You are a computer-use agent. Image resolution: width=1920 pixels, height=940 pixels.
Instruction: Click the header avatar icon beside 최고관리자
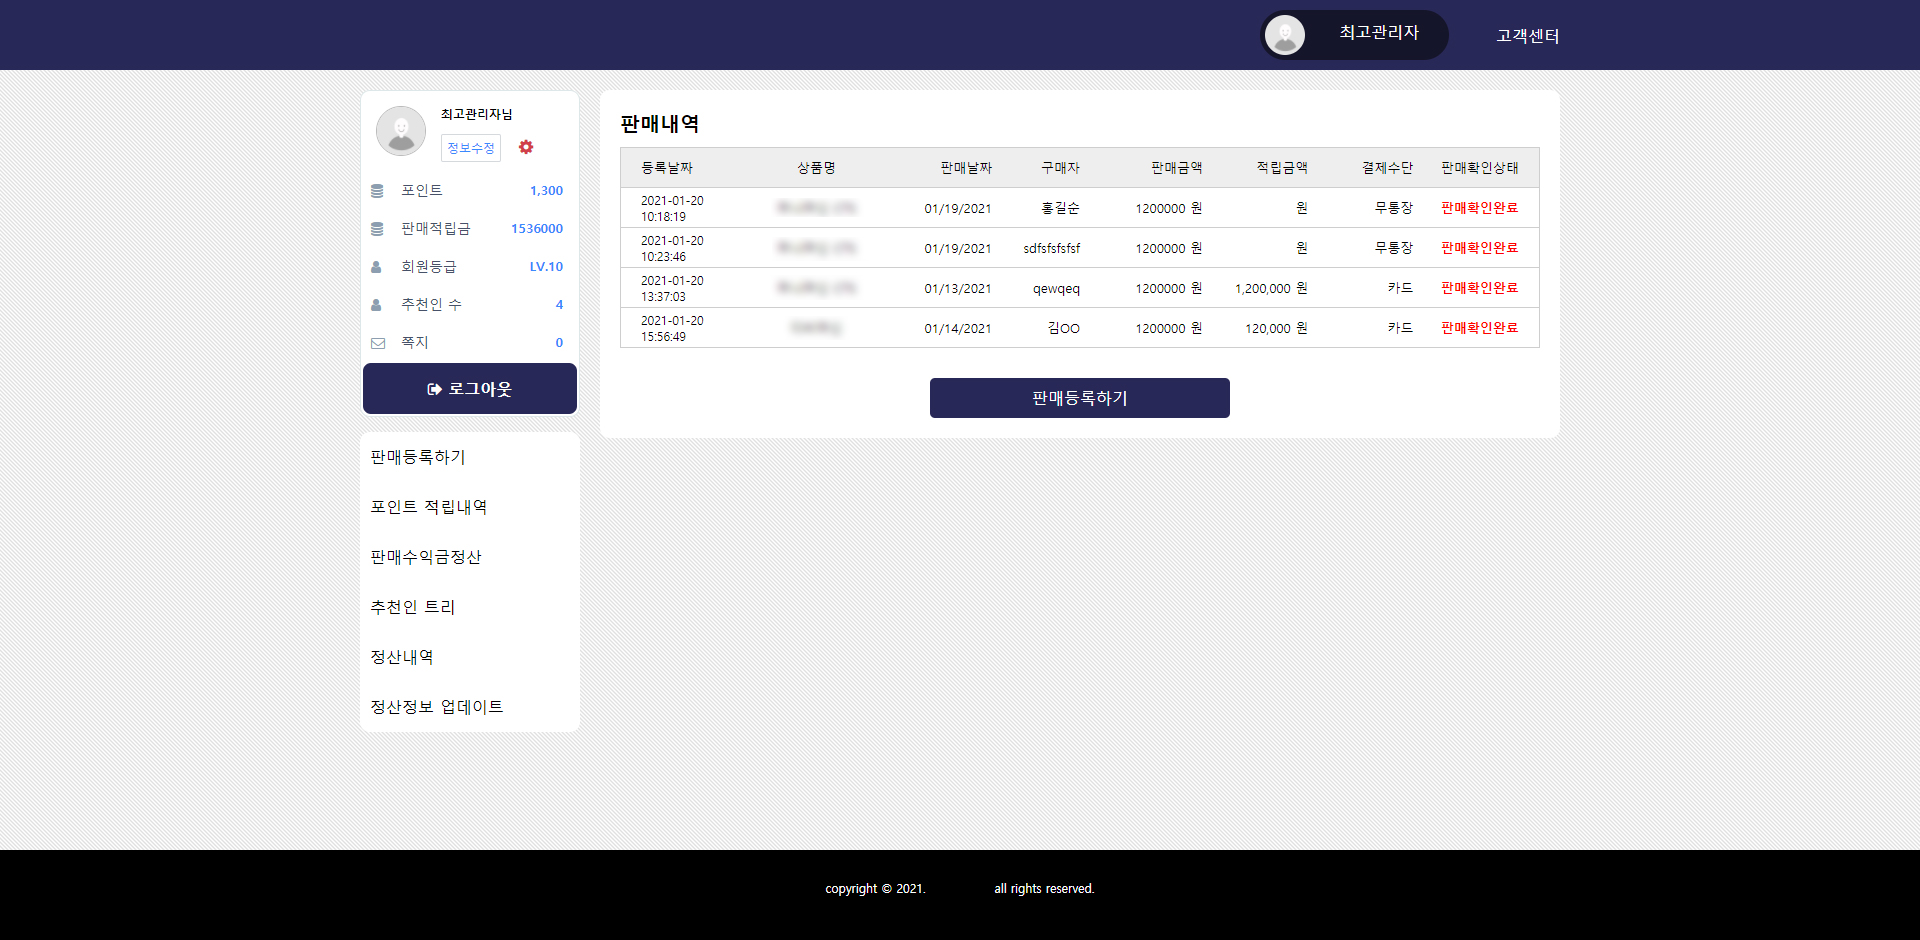(1285, 35)
